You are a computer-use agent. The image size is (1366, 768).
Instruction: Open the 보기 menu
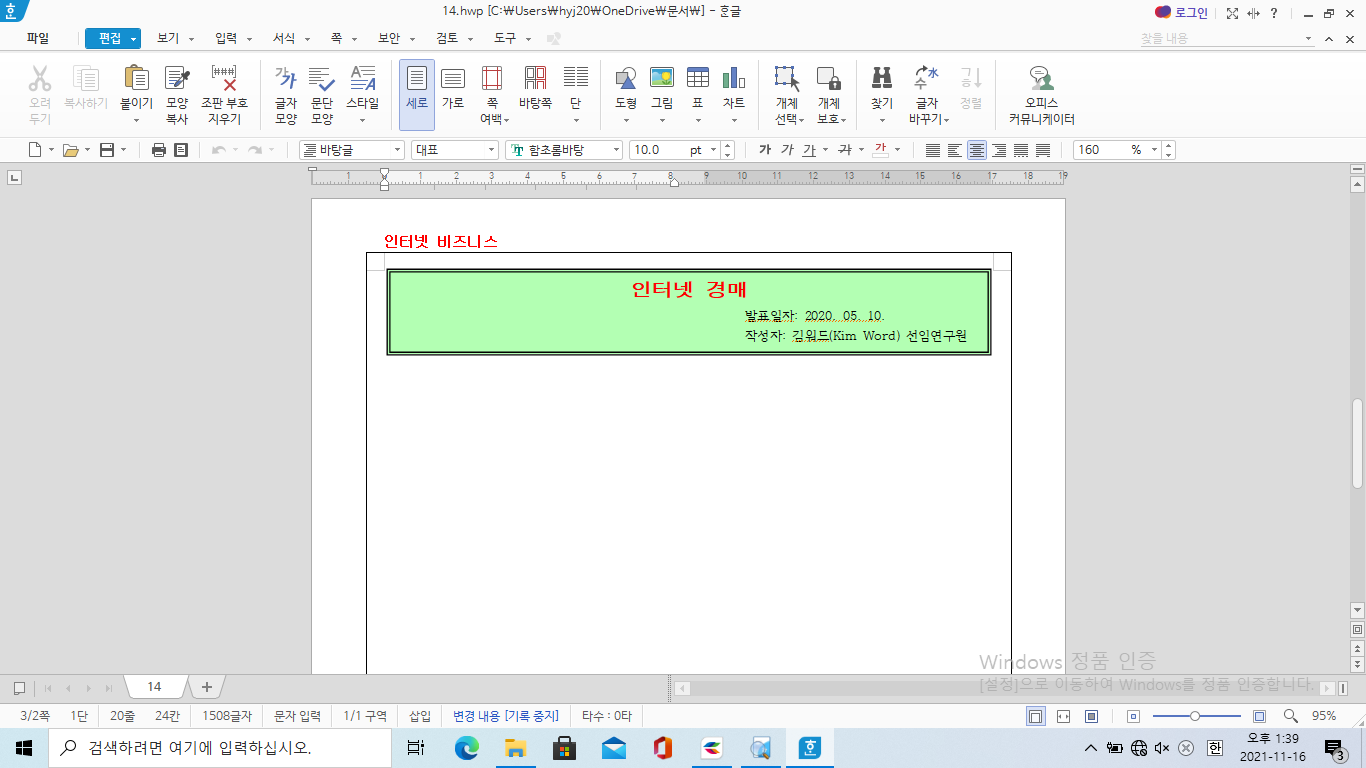tap(168, 38)
